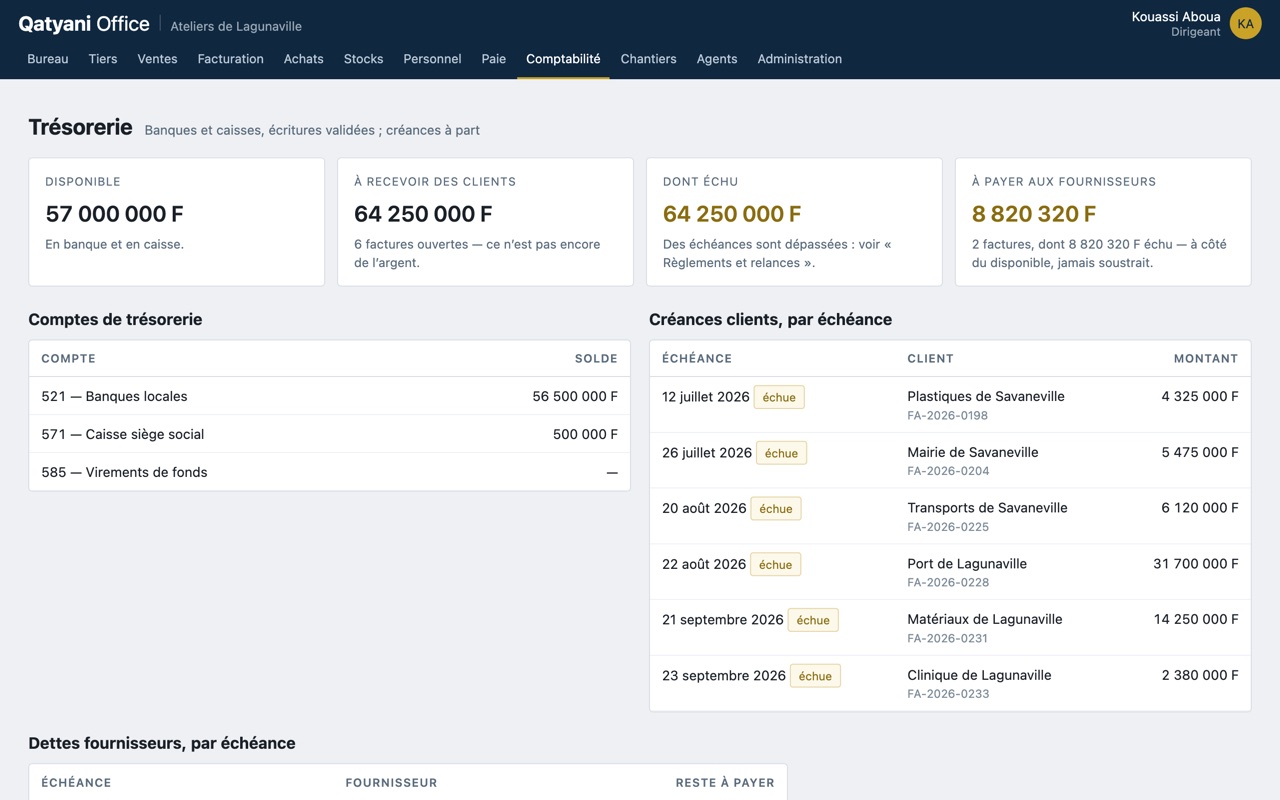Select the Dont échu summary card
Image resolution: width=1280 pixels, height=800 pixels.
794,222
